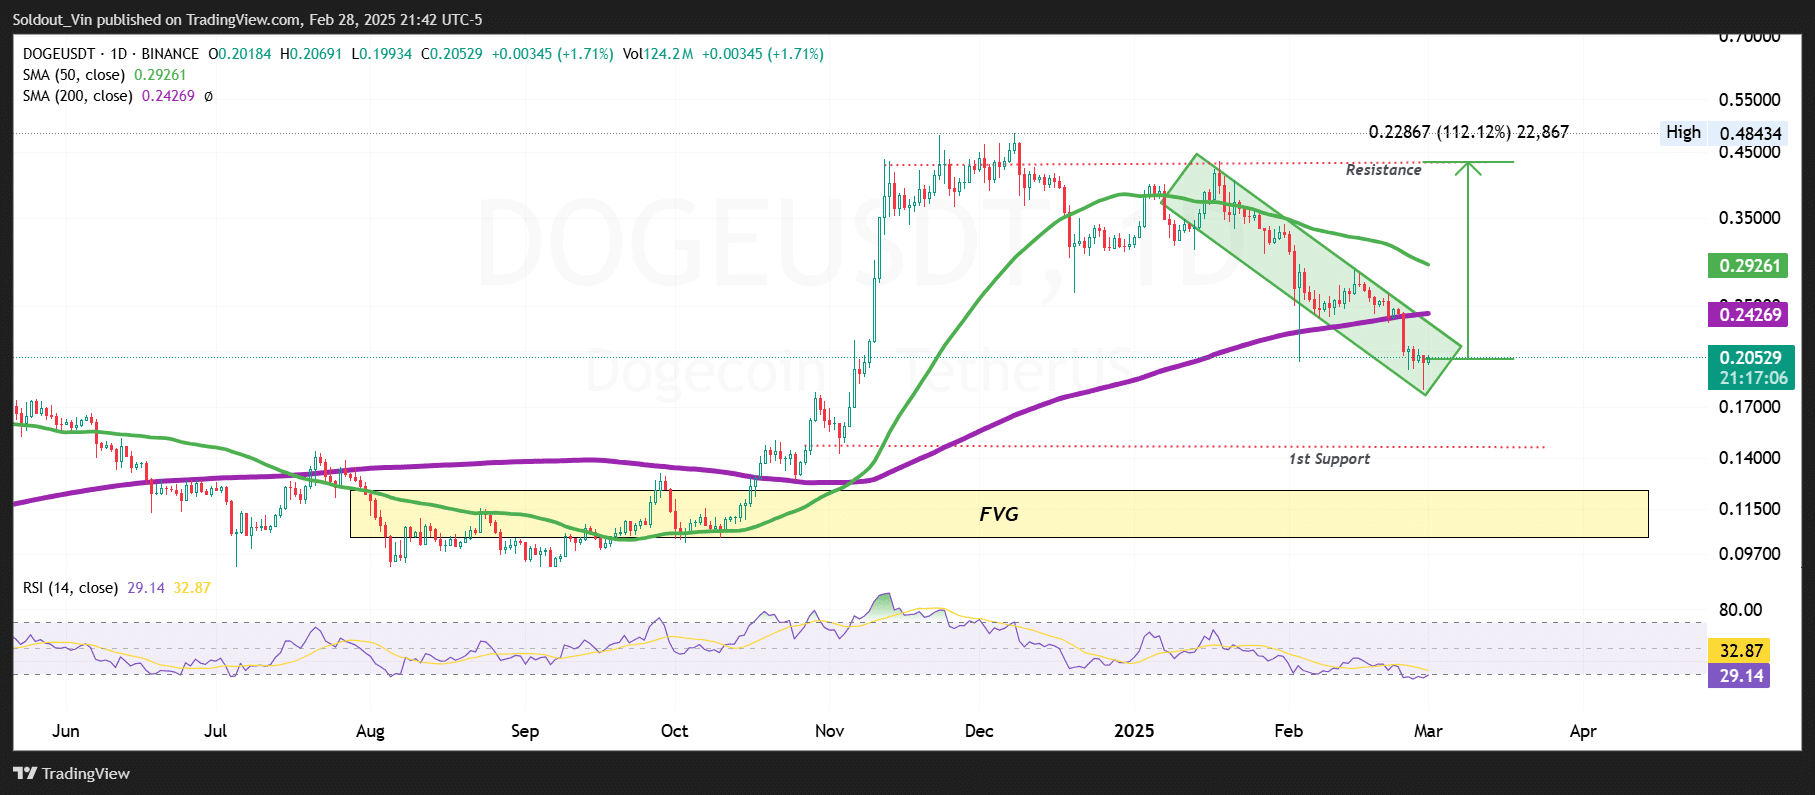Click the RSI legend signal value 32.87

point(192,588)
